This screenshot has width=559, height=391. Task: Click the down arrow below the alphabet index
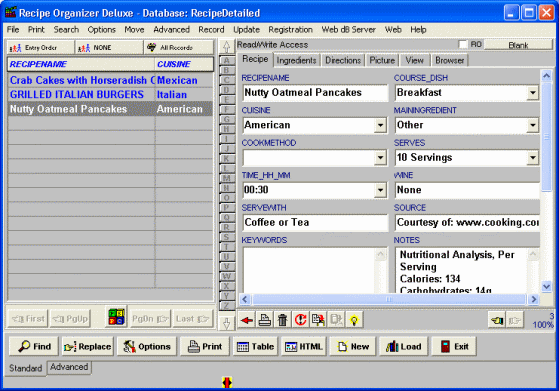[x=226, y=323]
